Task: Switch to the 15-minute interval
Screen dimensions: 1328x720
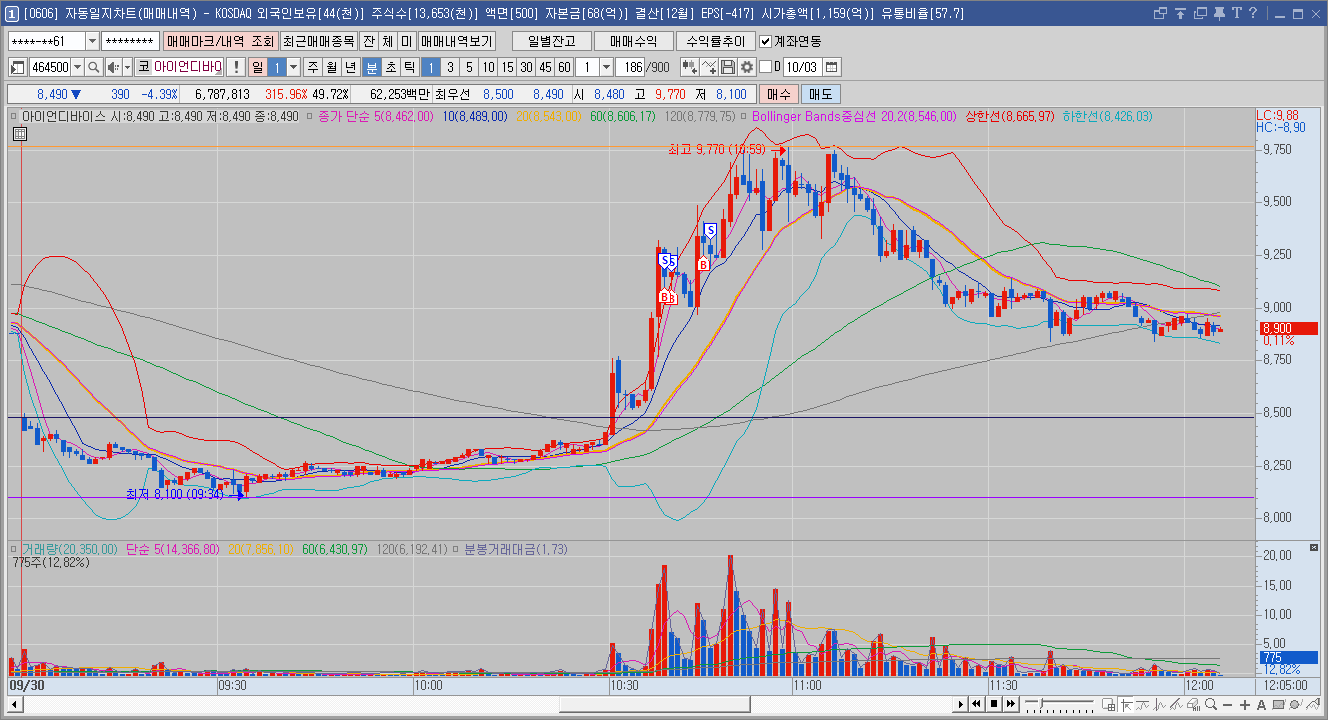Action: (x=507, y=67)
